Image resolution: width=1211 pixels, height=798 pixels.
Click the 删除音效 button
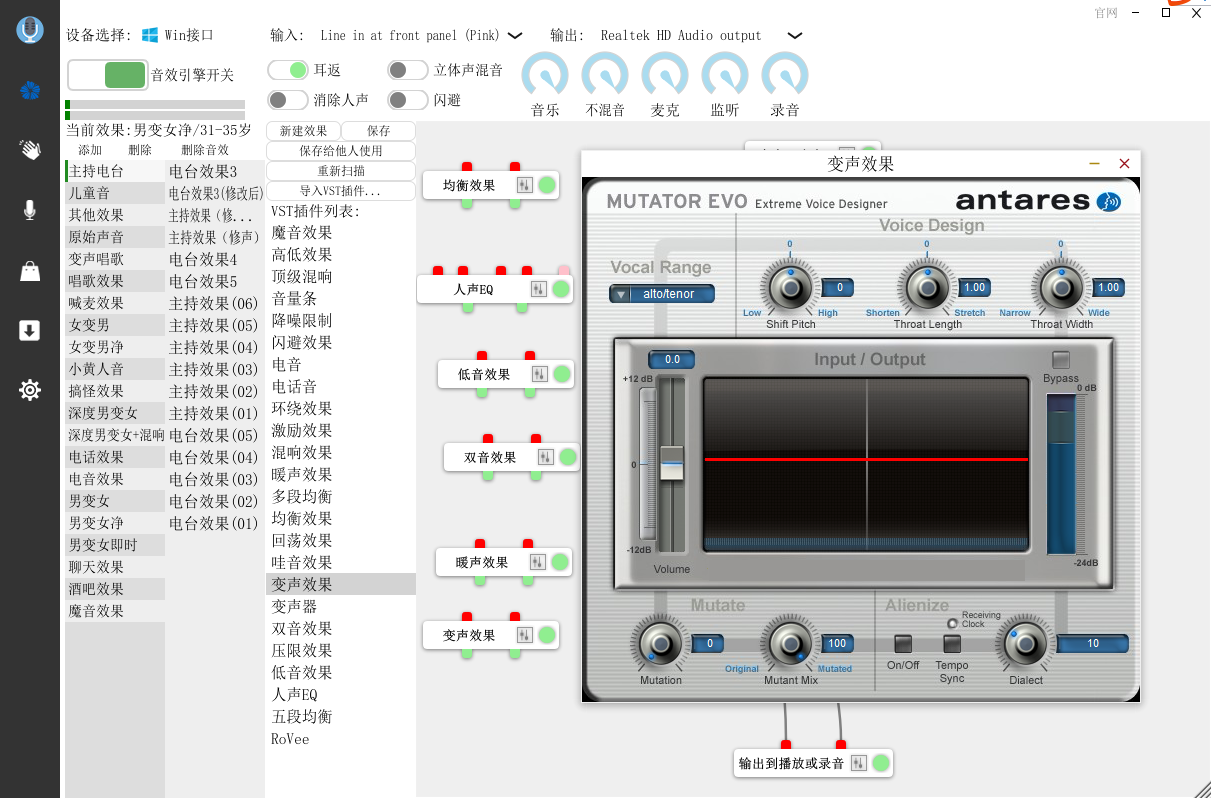click(205, 150)
